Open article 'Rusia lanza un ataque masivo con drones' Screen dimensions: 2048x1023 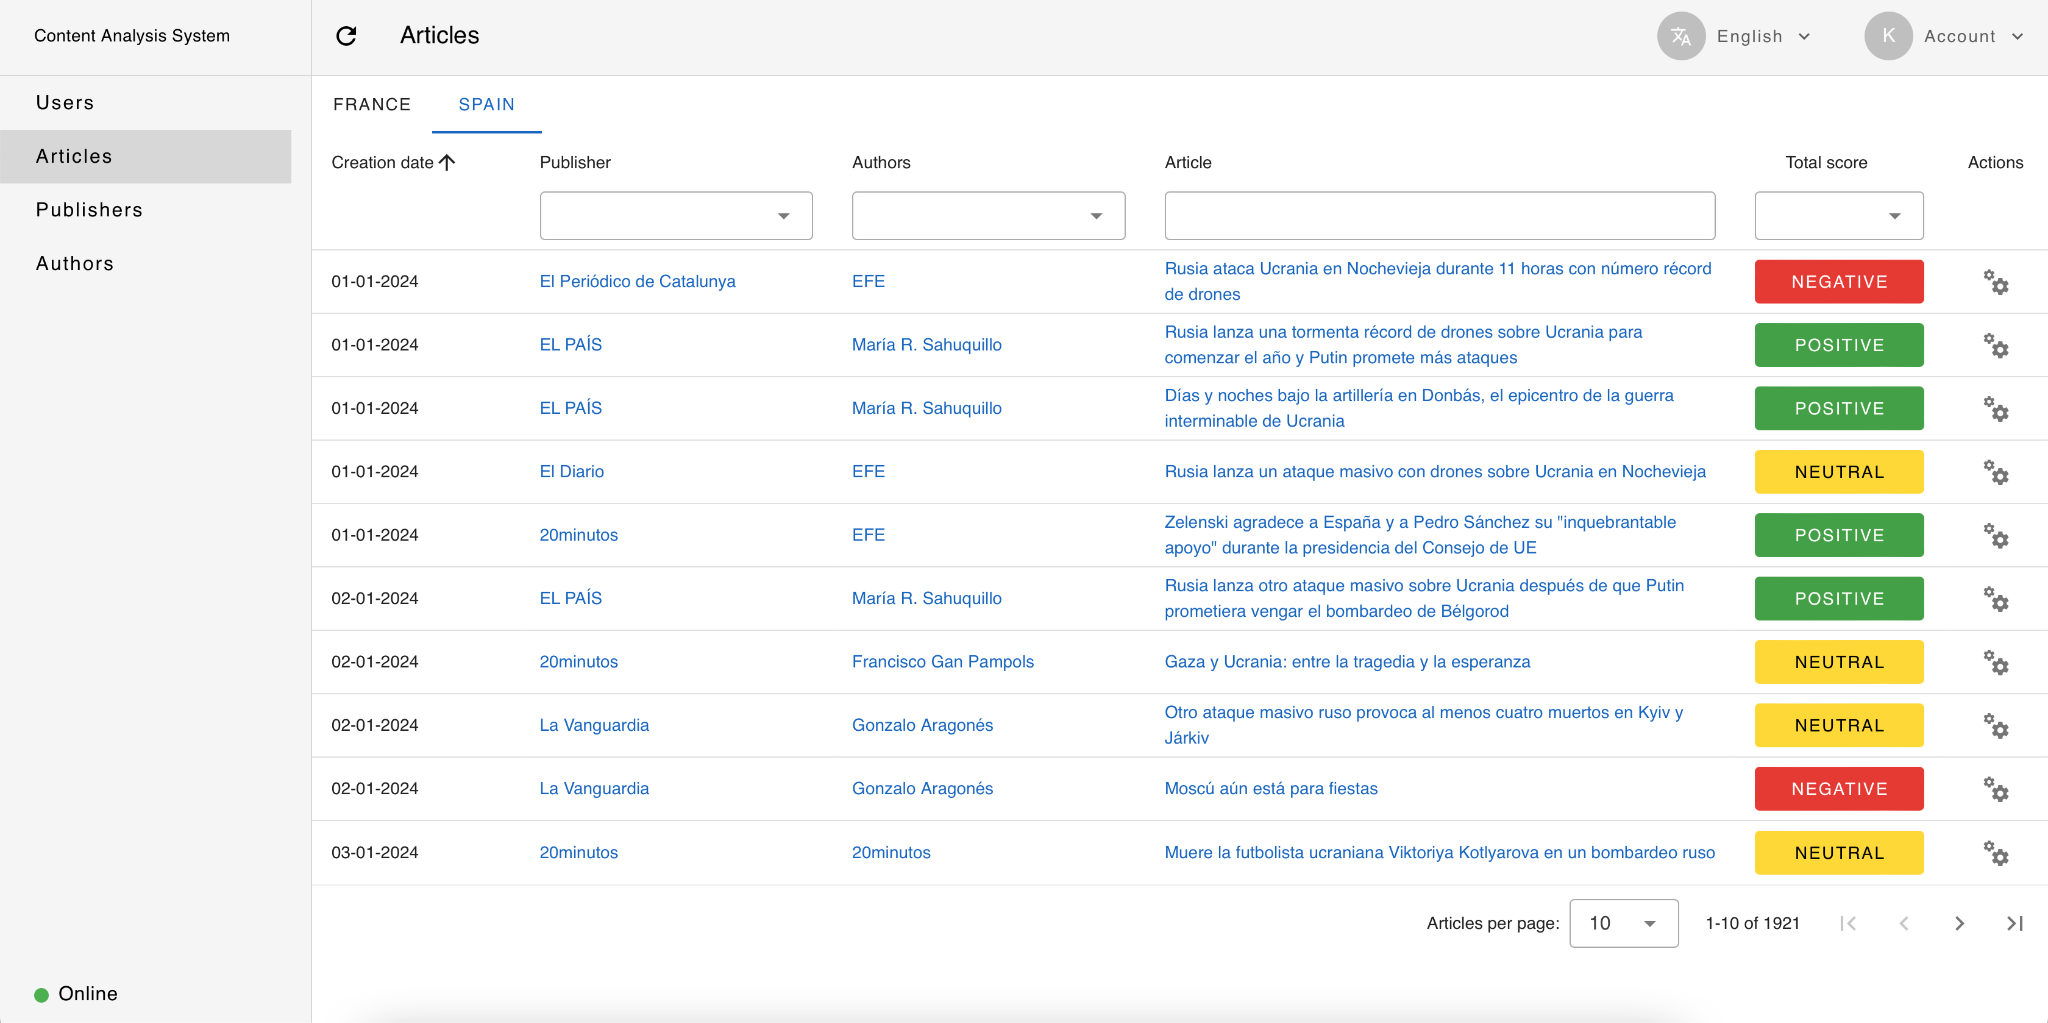pos(1435,472)
